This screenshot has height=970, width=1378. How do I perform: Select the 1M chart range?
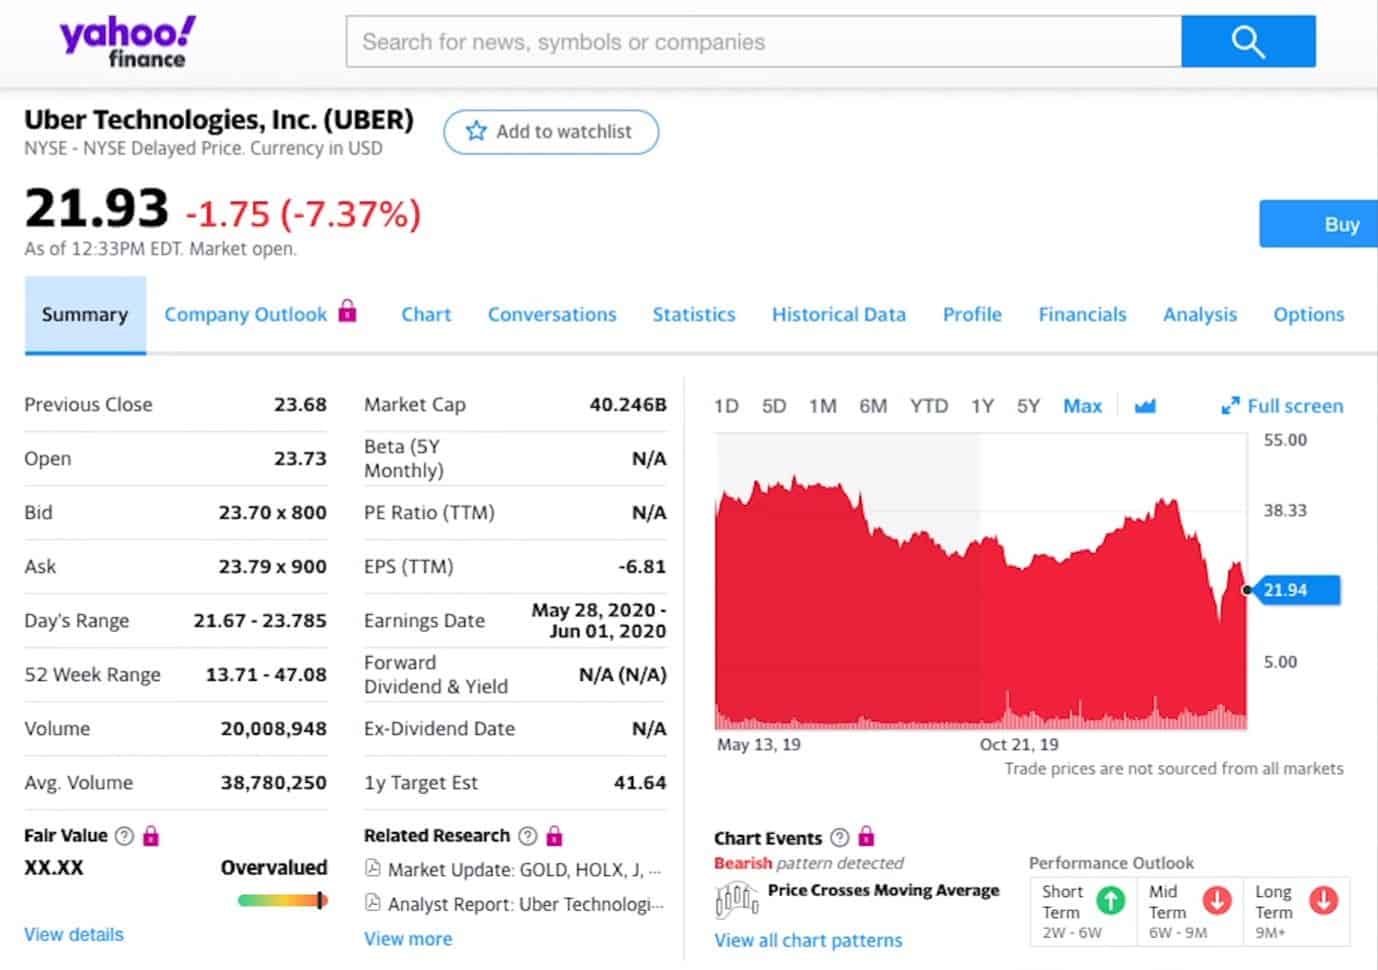[x=823, y=406]
